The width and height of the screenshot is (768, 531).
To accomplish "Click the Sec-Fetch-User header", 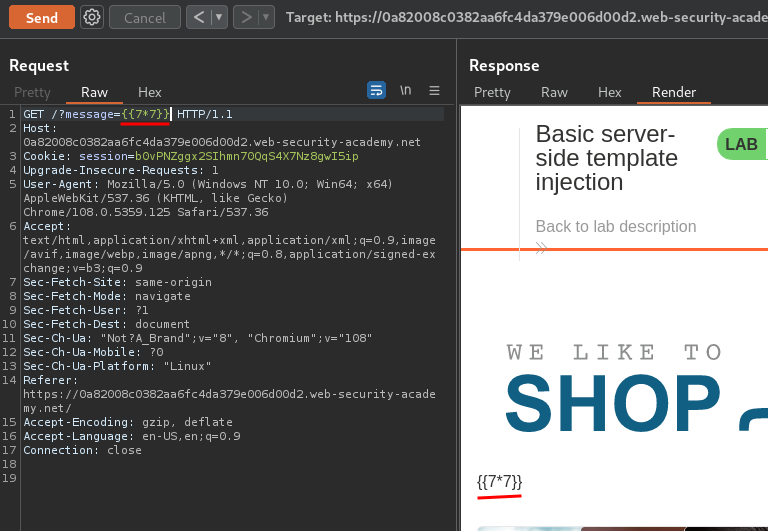I will point(86,310).
